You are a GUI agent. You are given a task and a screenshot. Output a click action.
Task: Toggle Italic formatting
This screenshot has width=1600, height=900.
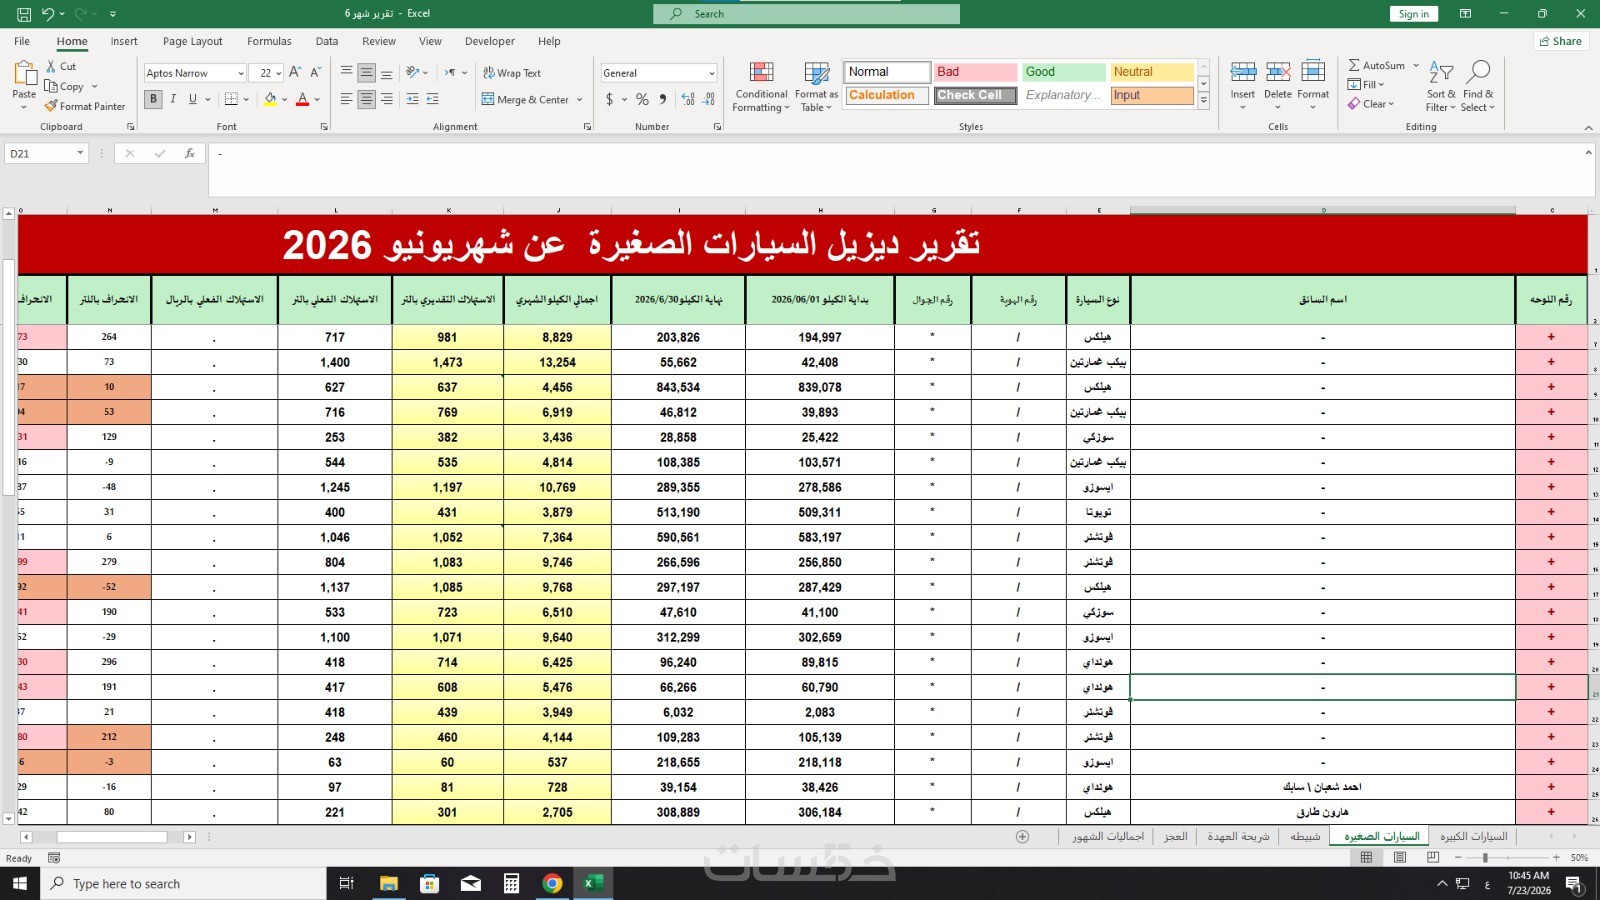(173, 99)
